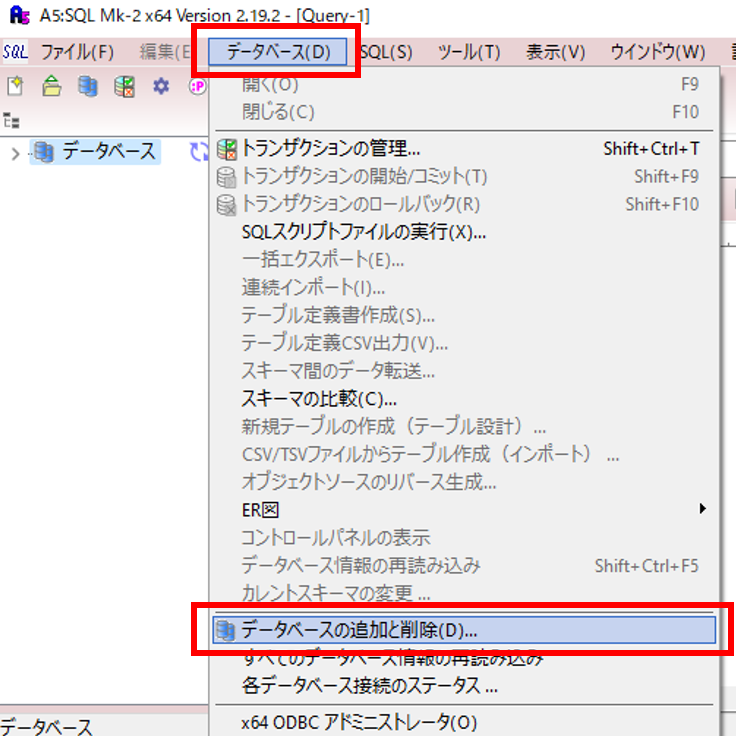Choose テーブル定義書作成(S)... entry
This screenshot has height=736, width=736.
(466, 315)
